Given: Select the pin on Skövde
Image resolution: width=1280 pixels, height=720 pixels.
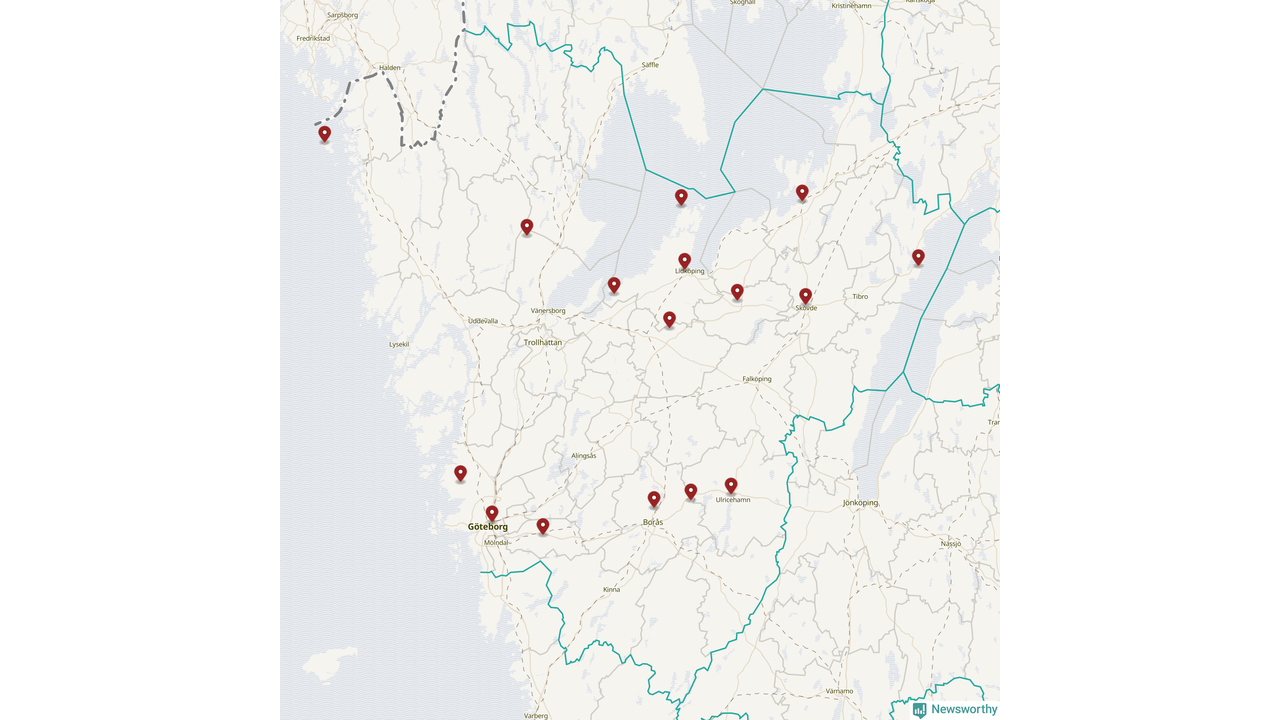Looking at the screenshot, I should [805, 296].
